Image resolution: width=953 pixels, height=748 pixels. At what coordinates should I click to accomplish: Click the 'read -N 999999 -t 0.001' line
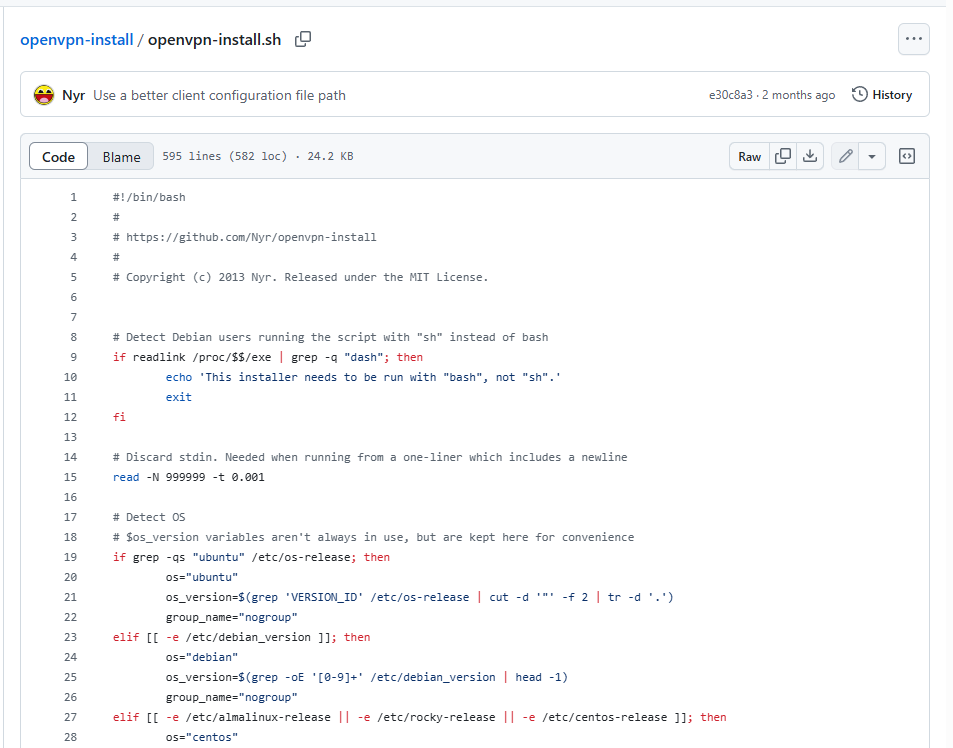tap(188, 477)
